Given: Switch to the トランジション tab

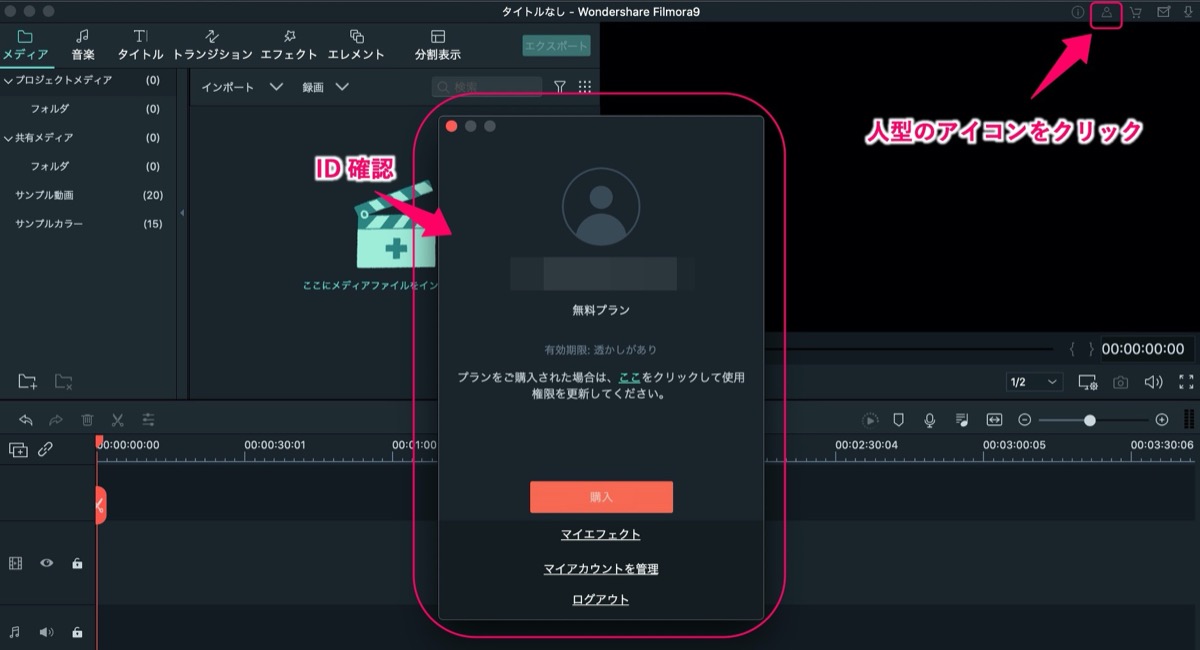Looking at the screenshot, I should [x=212, y=45].
